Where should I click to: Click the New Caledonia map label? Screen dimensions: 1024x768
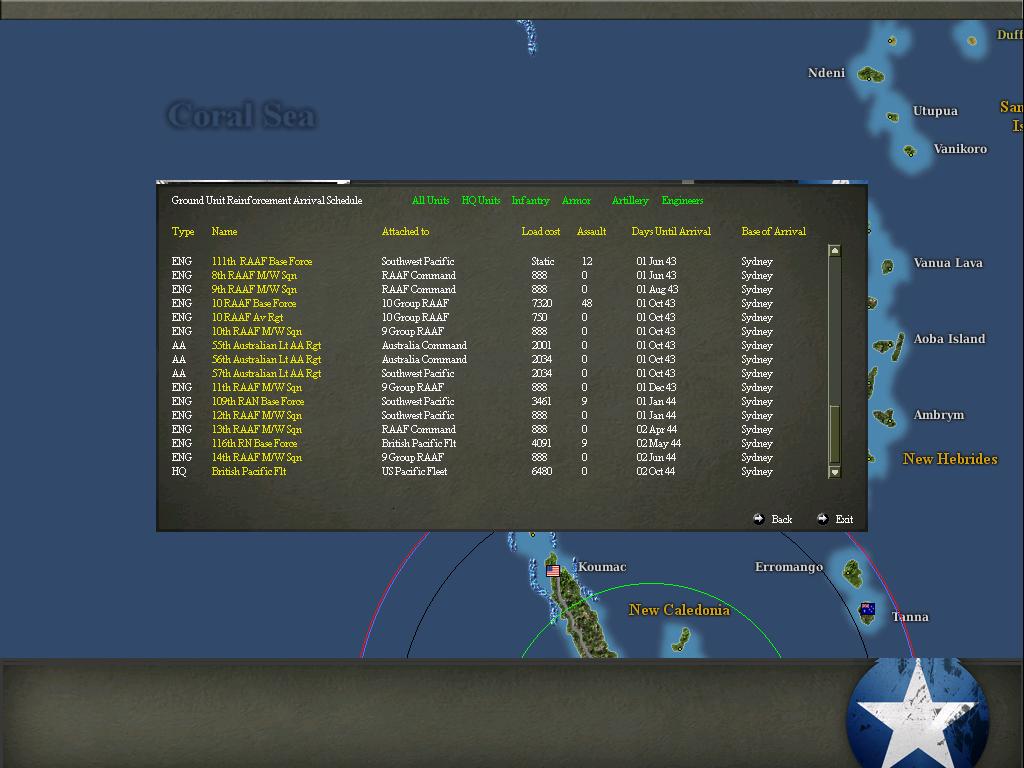coord(679,610)
